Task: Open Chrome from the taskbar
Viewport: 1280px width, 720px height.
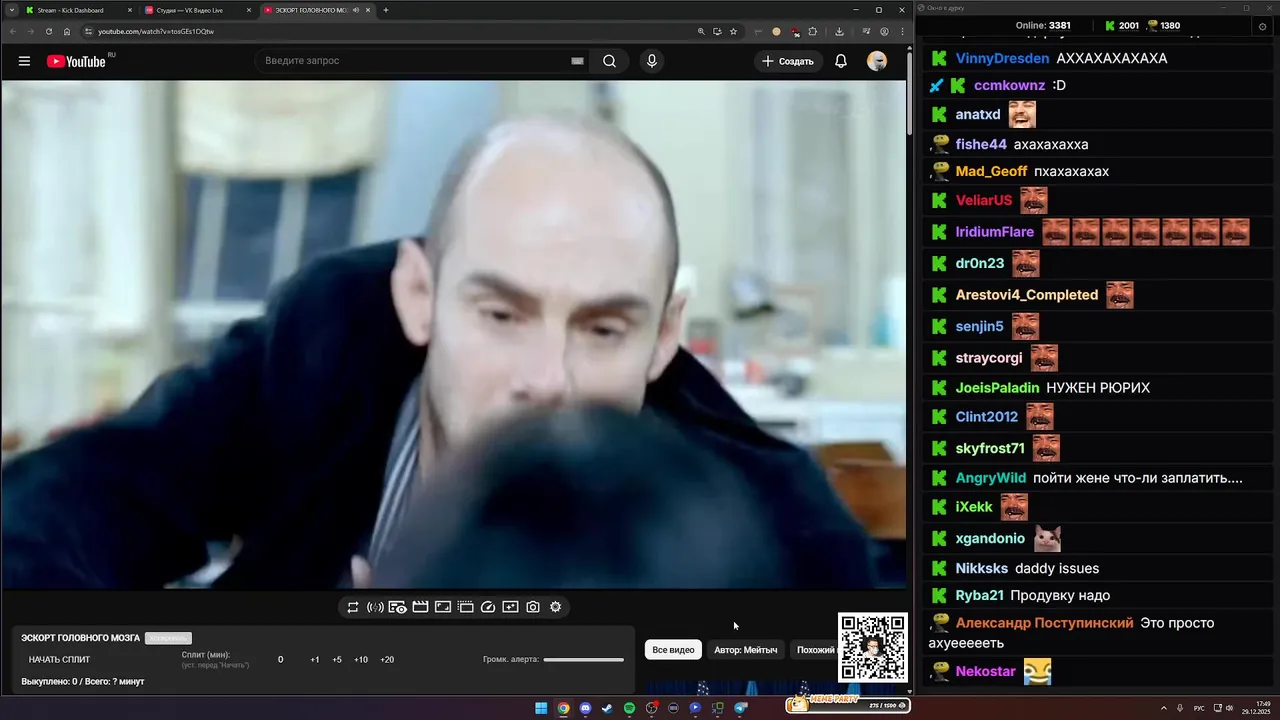Action: point(563,708)
